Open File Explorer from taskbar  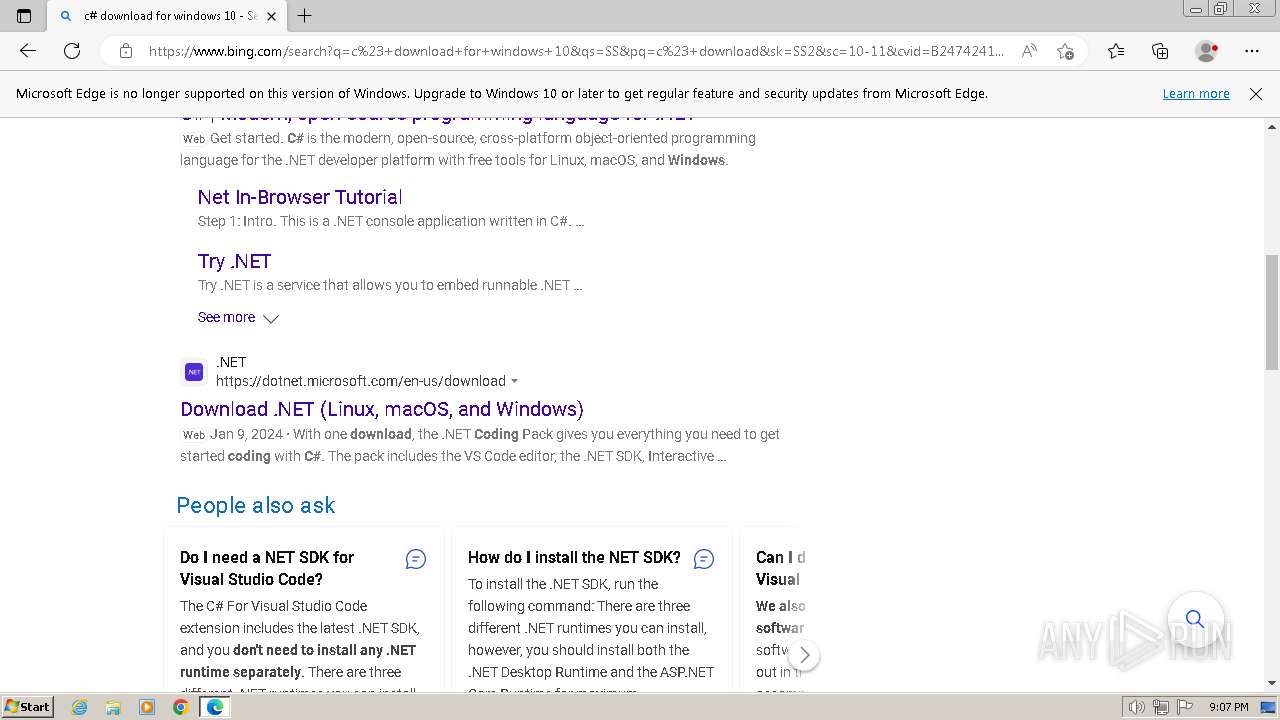point(113,707)
